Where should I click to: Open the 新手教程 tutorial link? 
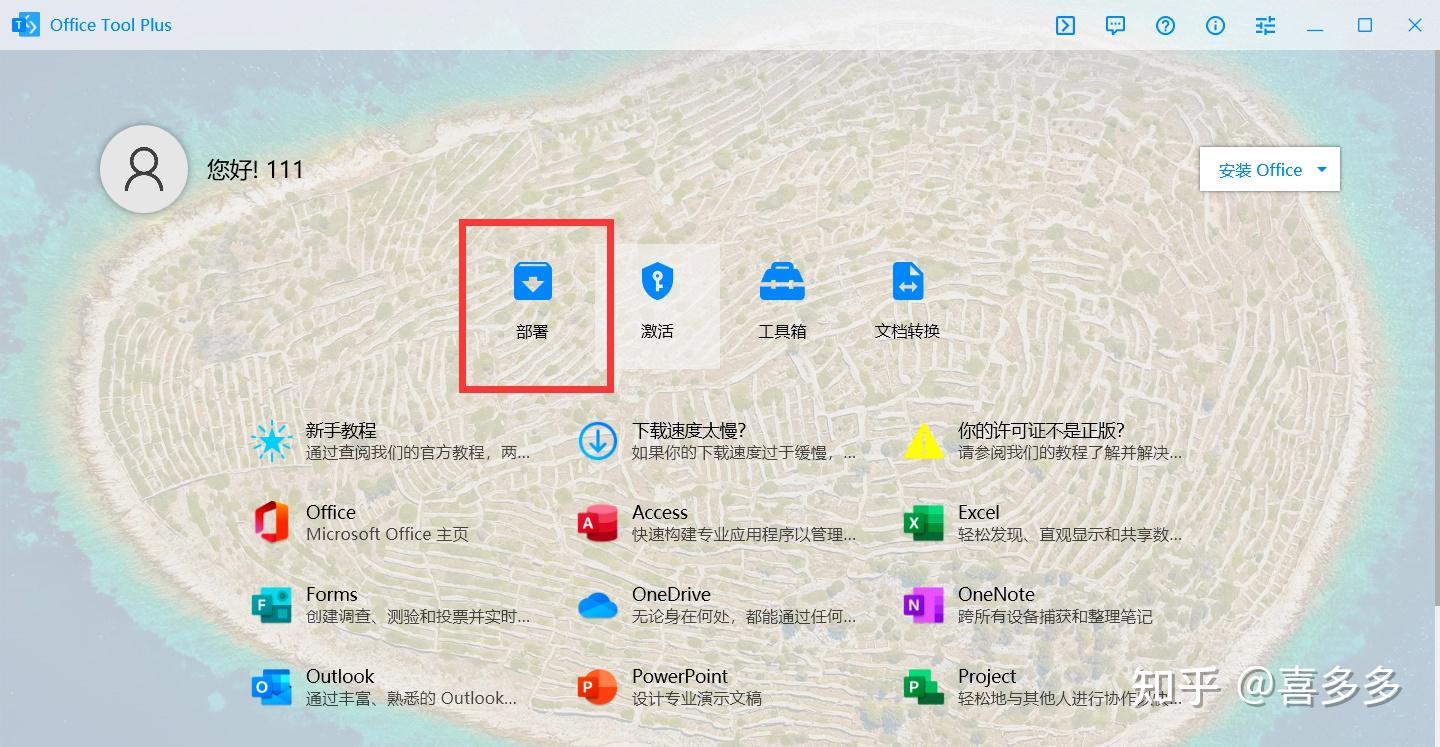[x=341, y=431]
